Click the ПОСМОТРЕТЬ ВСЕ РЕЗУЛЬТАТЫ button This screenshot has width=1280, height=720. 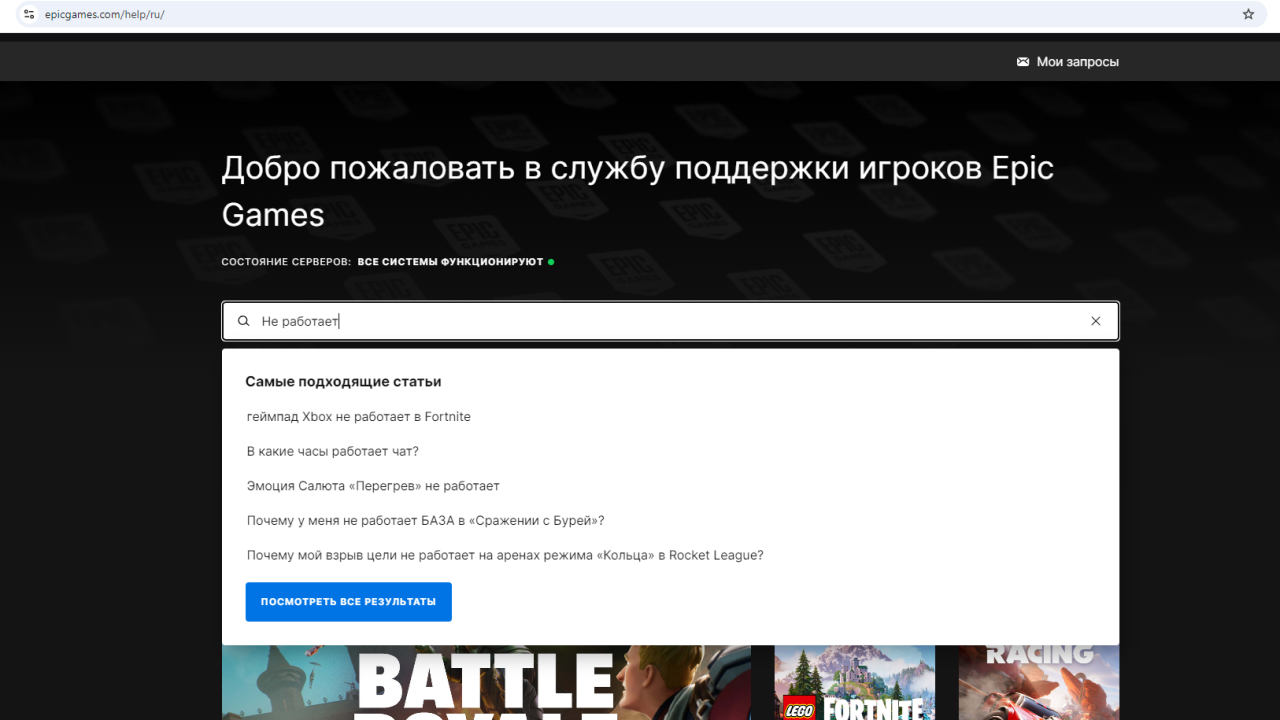coord(349,602)
